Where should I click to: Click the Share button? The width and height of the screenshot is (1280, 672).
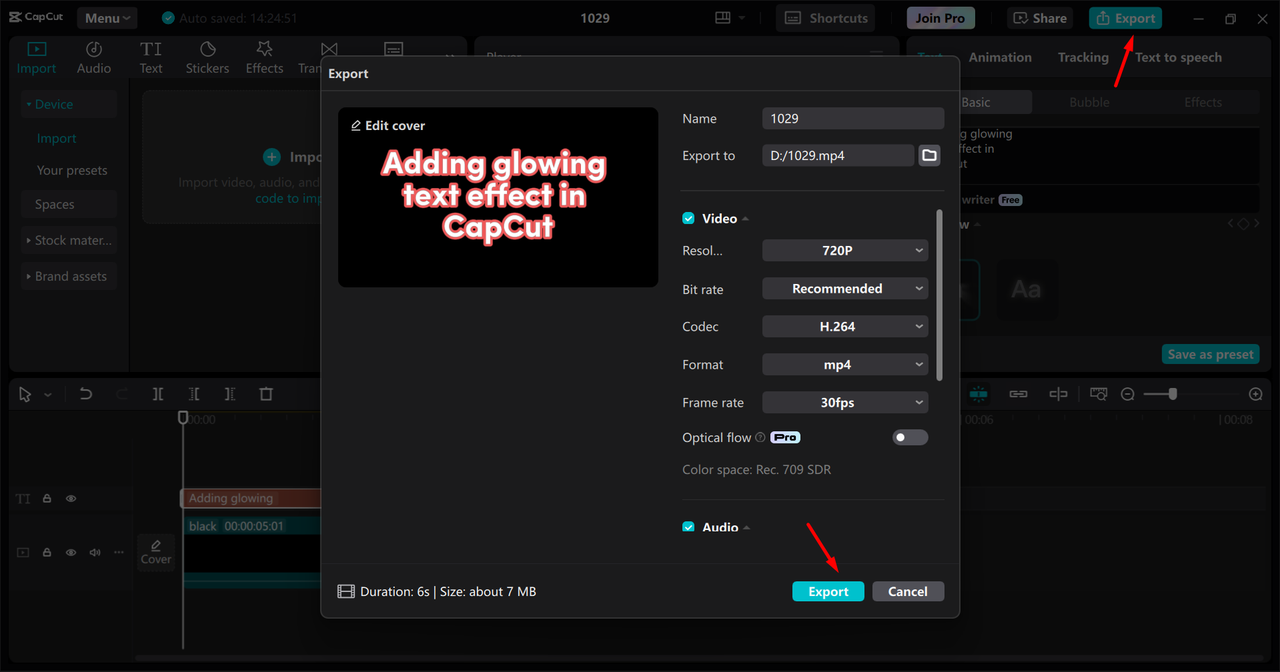point(1039,18)
